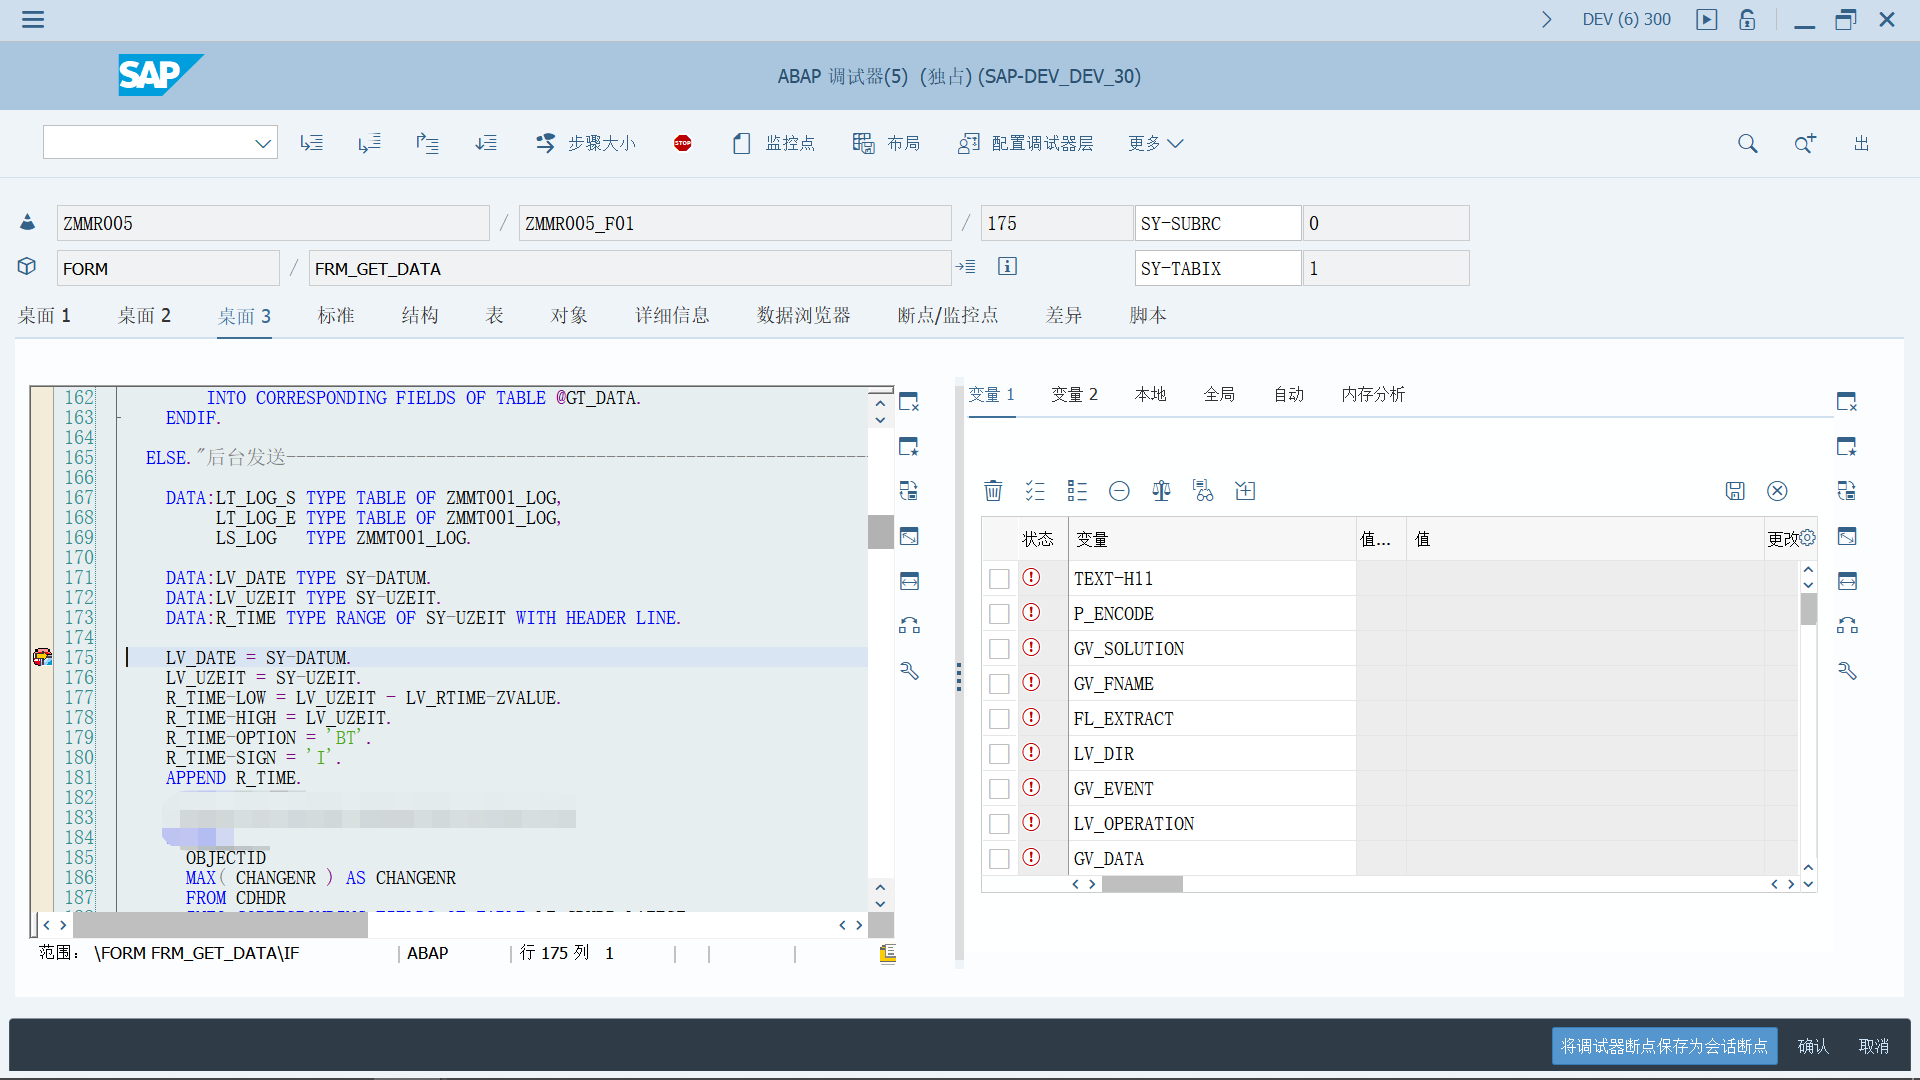Switch to the 变量 2 tab
The width and height of the screenshot is (1920, 1080).
tap(1073, 394)
